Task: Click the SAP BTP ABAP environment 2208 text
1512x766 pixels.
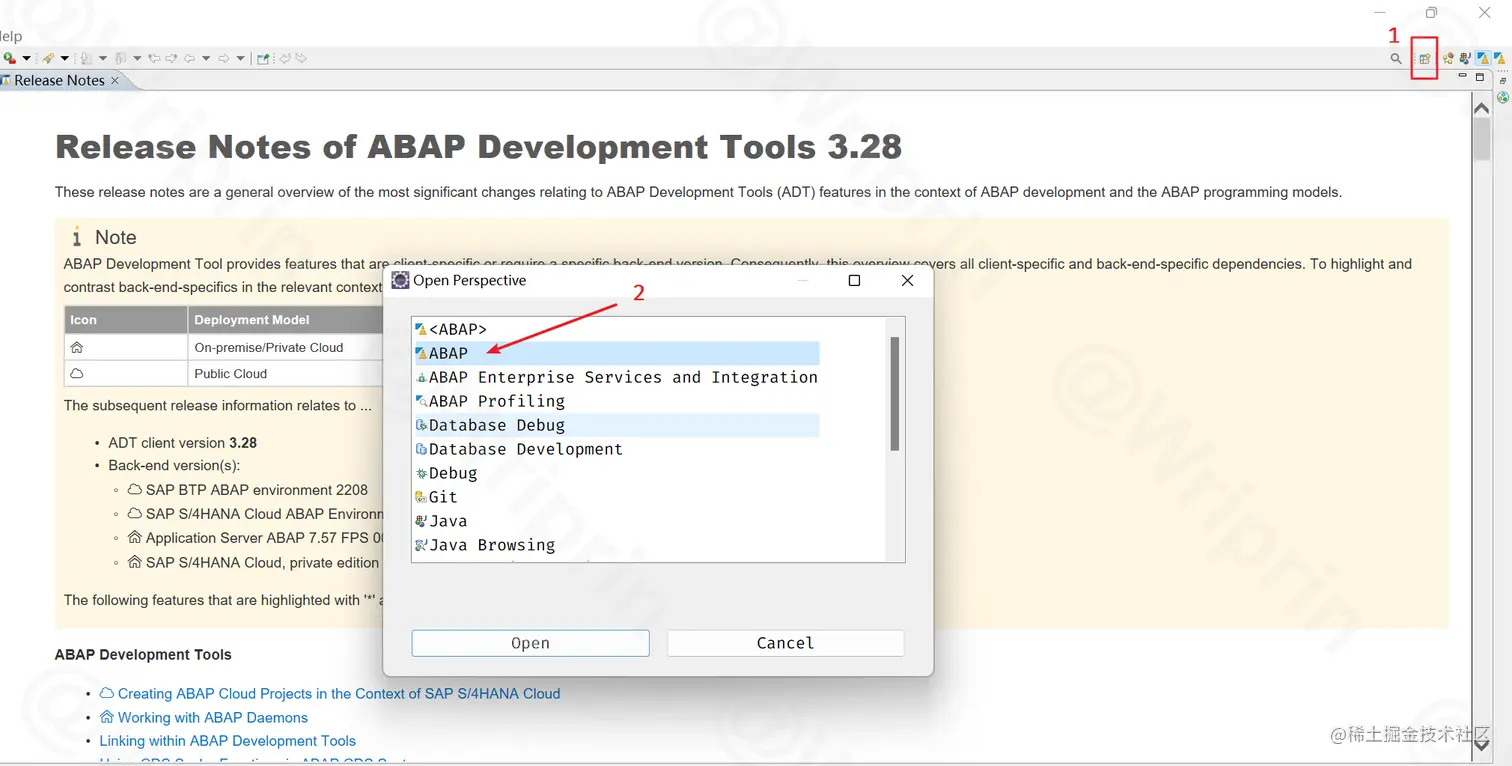Action: click(257, 490)
